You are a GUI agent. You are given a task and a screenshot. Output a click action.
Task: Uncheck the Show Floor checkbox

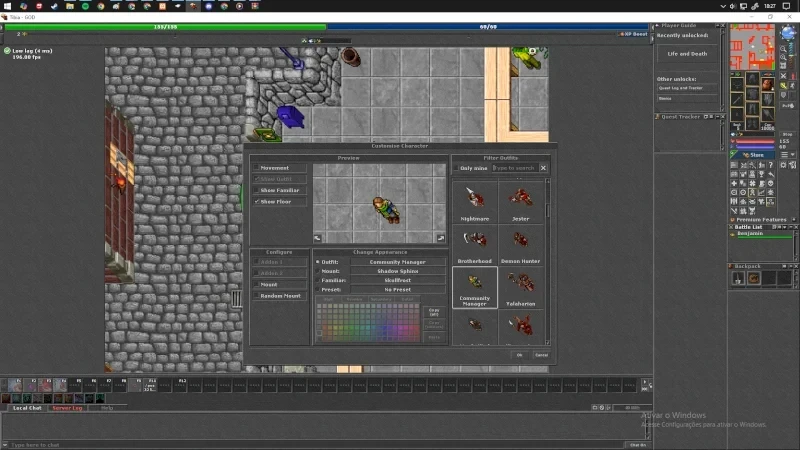257,202
